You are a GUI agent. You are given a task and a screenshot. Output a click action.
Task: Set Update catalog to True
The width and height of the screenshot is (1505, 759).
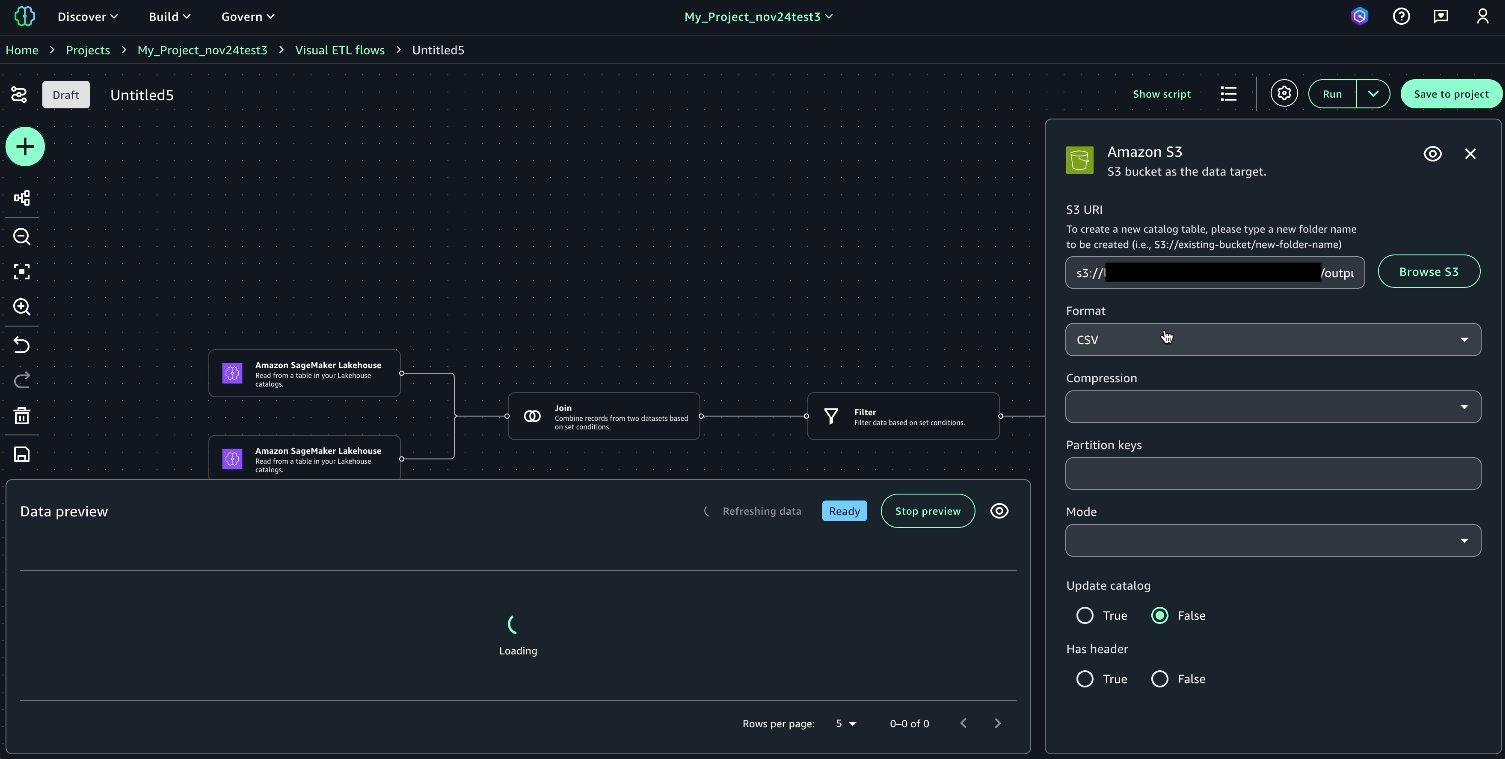coord(1085,616)
